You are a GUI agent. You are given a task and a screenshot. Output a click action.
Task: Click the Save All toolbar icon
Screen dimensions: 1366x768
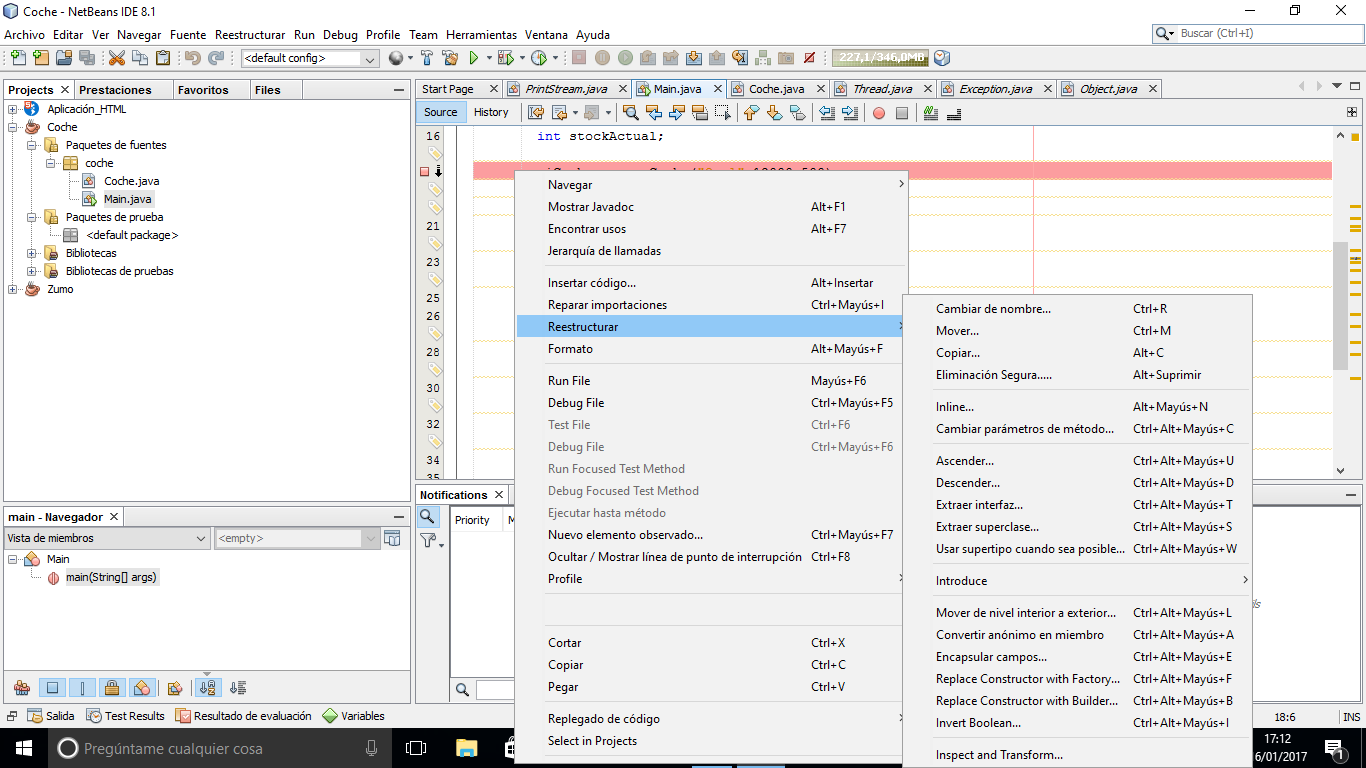point(87,58)
